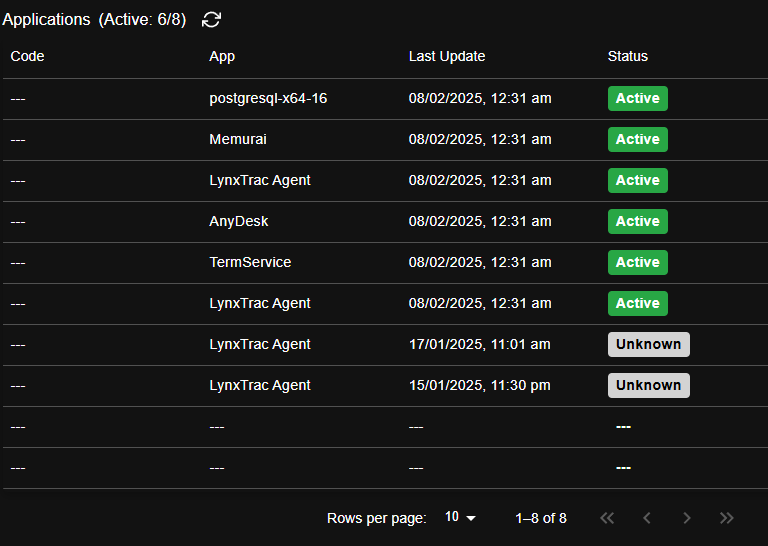Click the 17/01/2025, 11:01 am timestamp

[x=480, y=344]
